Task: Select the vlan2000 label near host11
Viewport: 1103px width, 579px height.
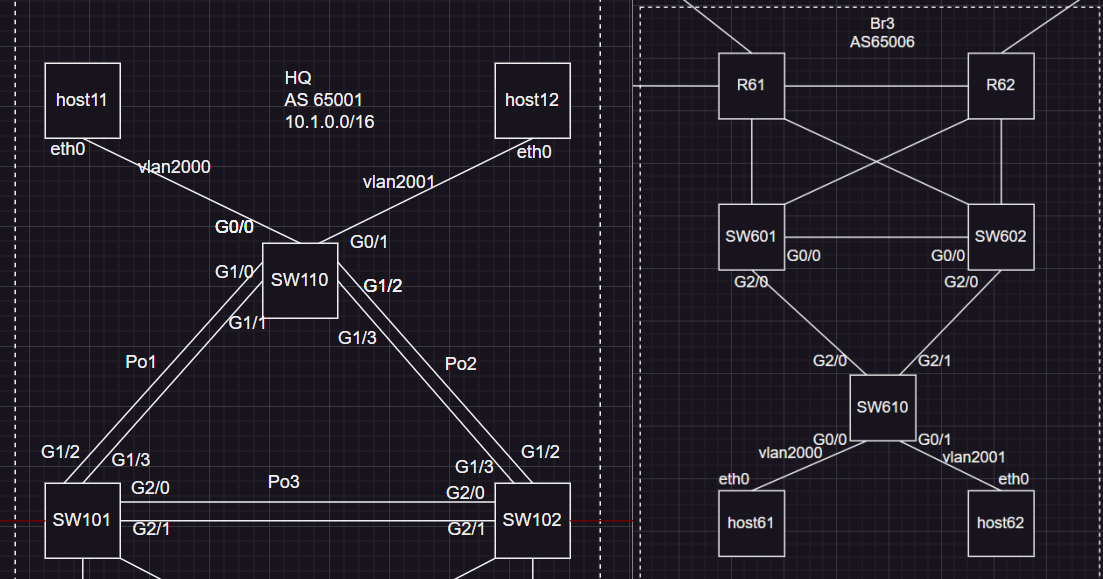Action: 174,167
